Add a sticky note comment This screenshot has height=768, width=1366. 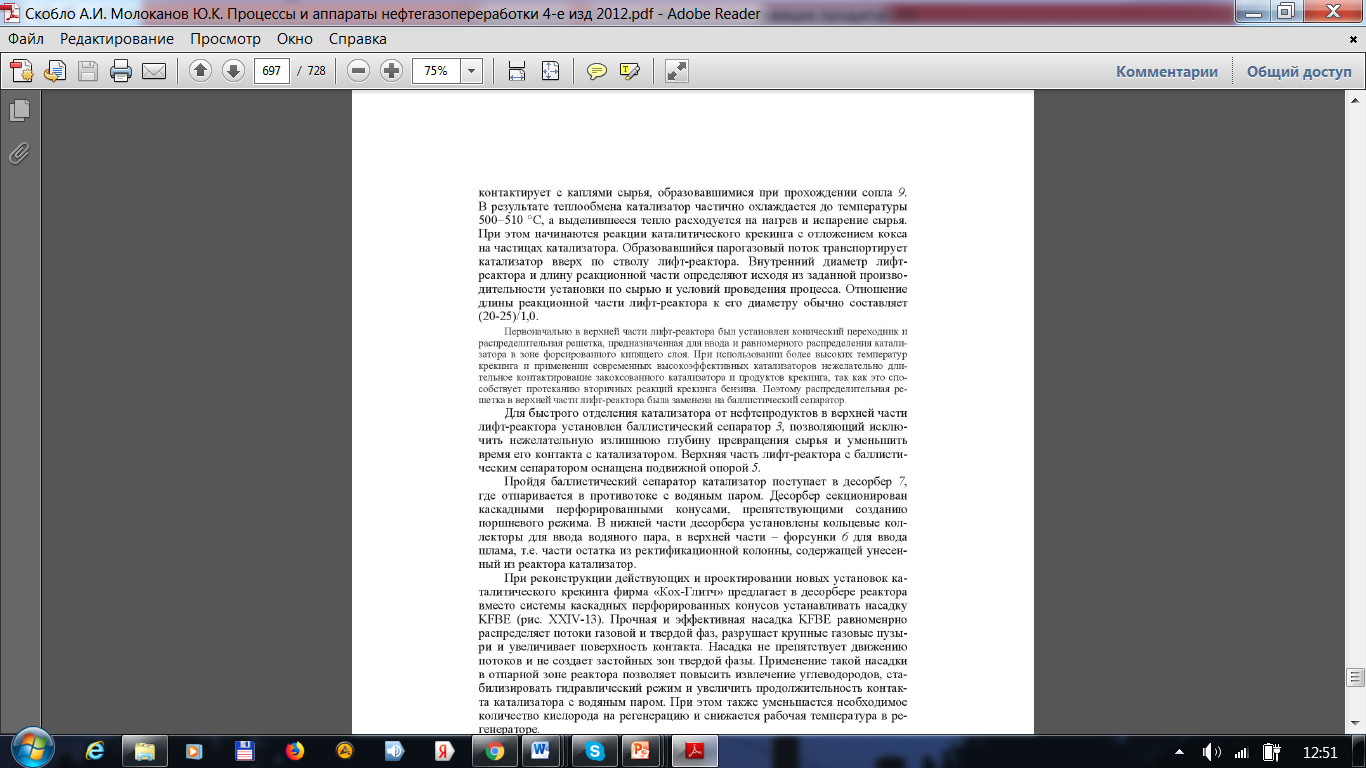click(x=597, y=71)
